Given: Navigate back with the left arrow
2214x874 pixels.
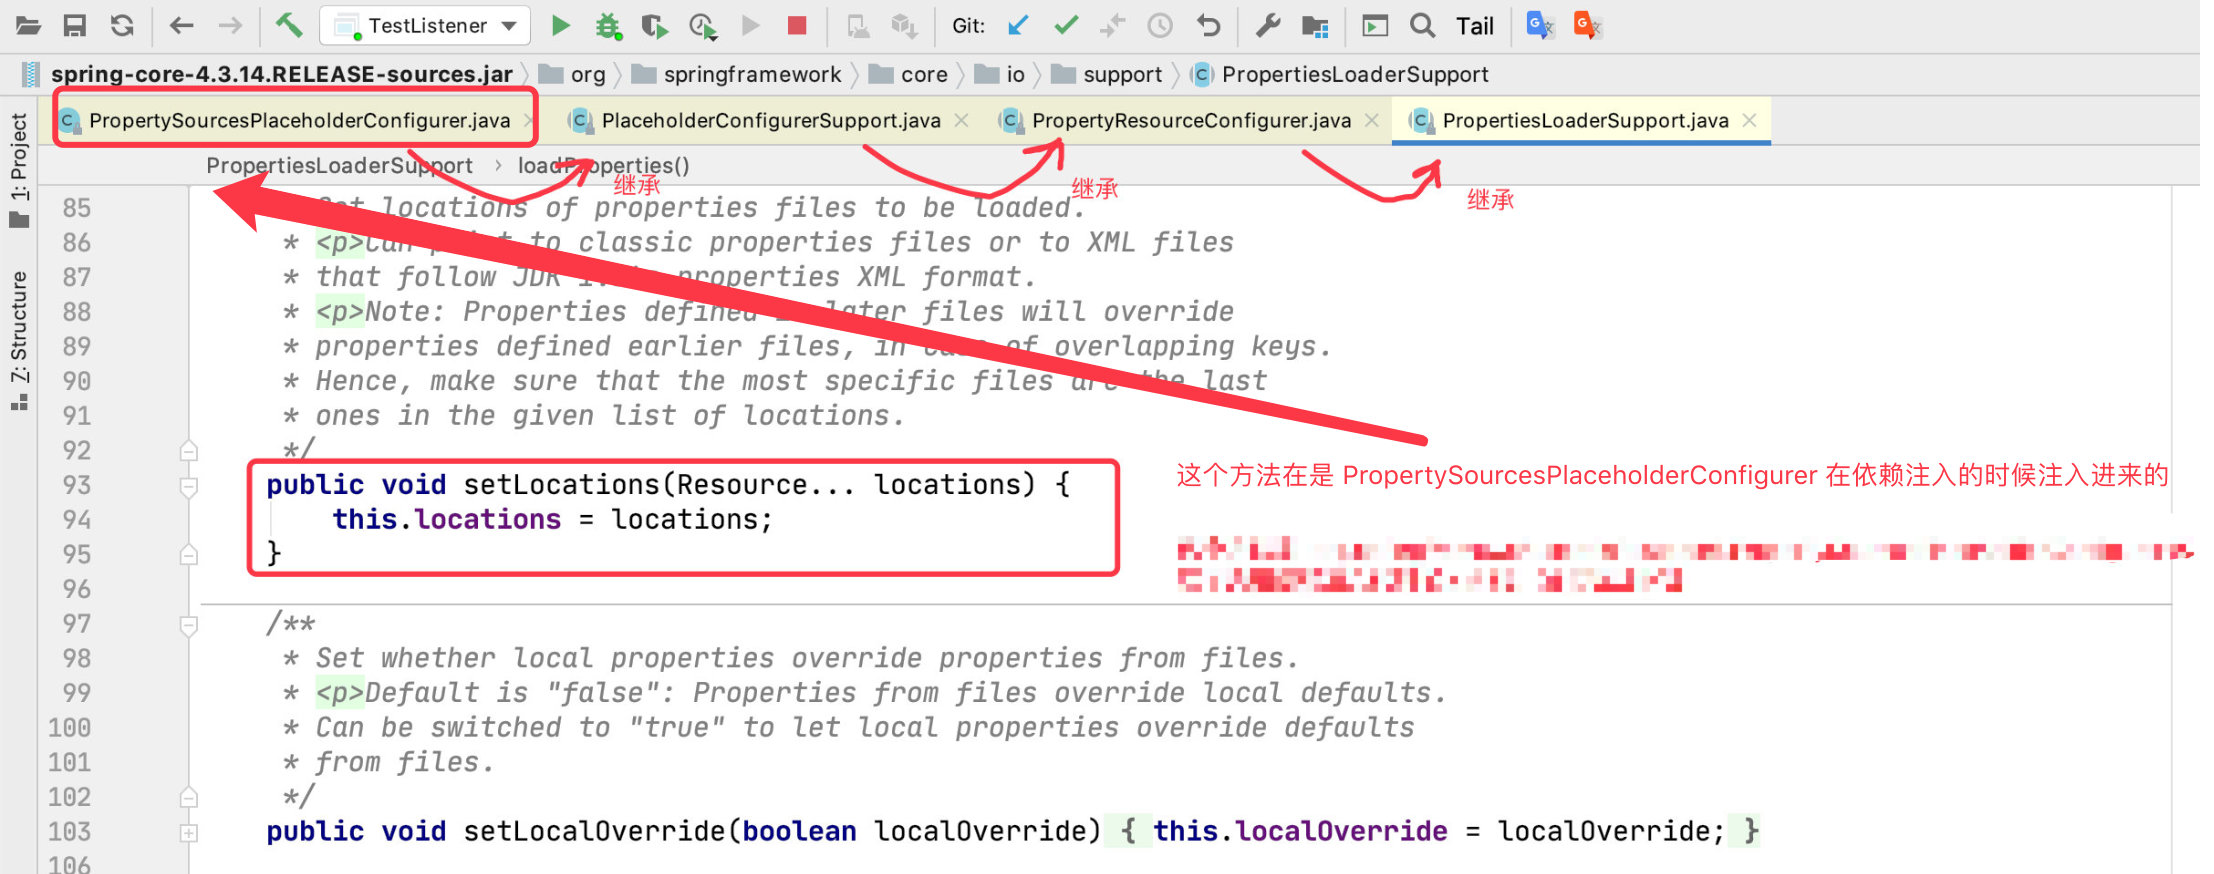Looking at the screenshot, I should tap(181, 25).
